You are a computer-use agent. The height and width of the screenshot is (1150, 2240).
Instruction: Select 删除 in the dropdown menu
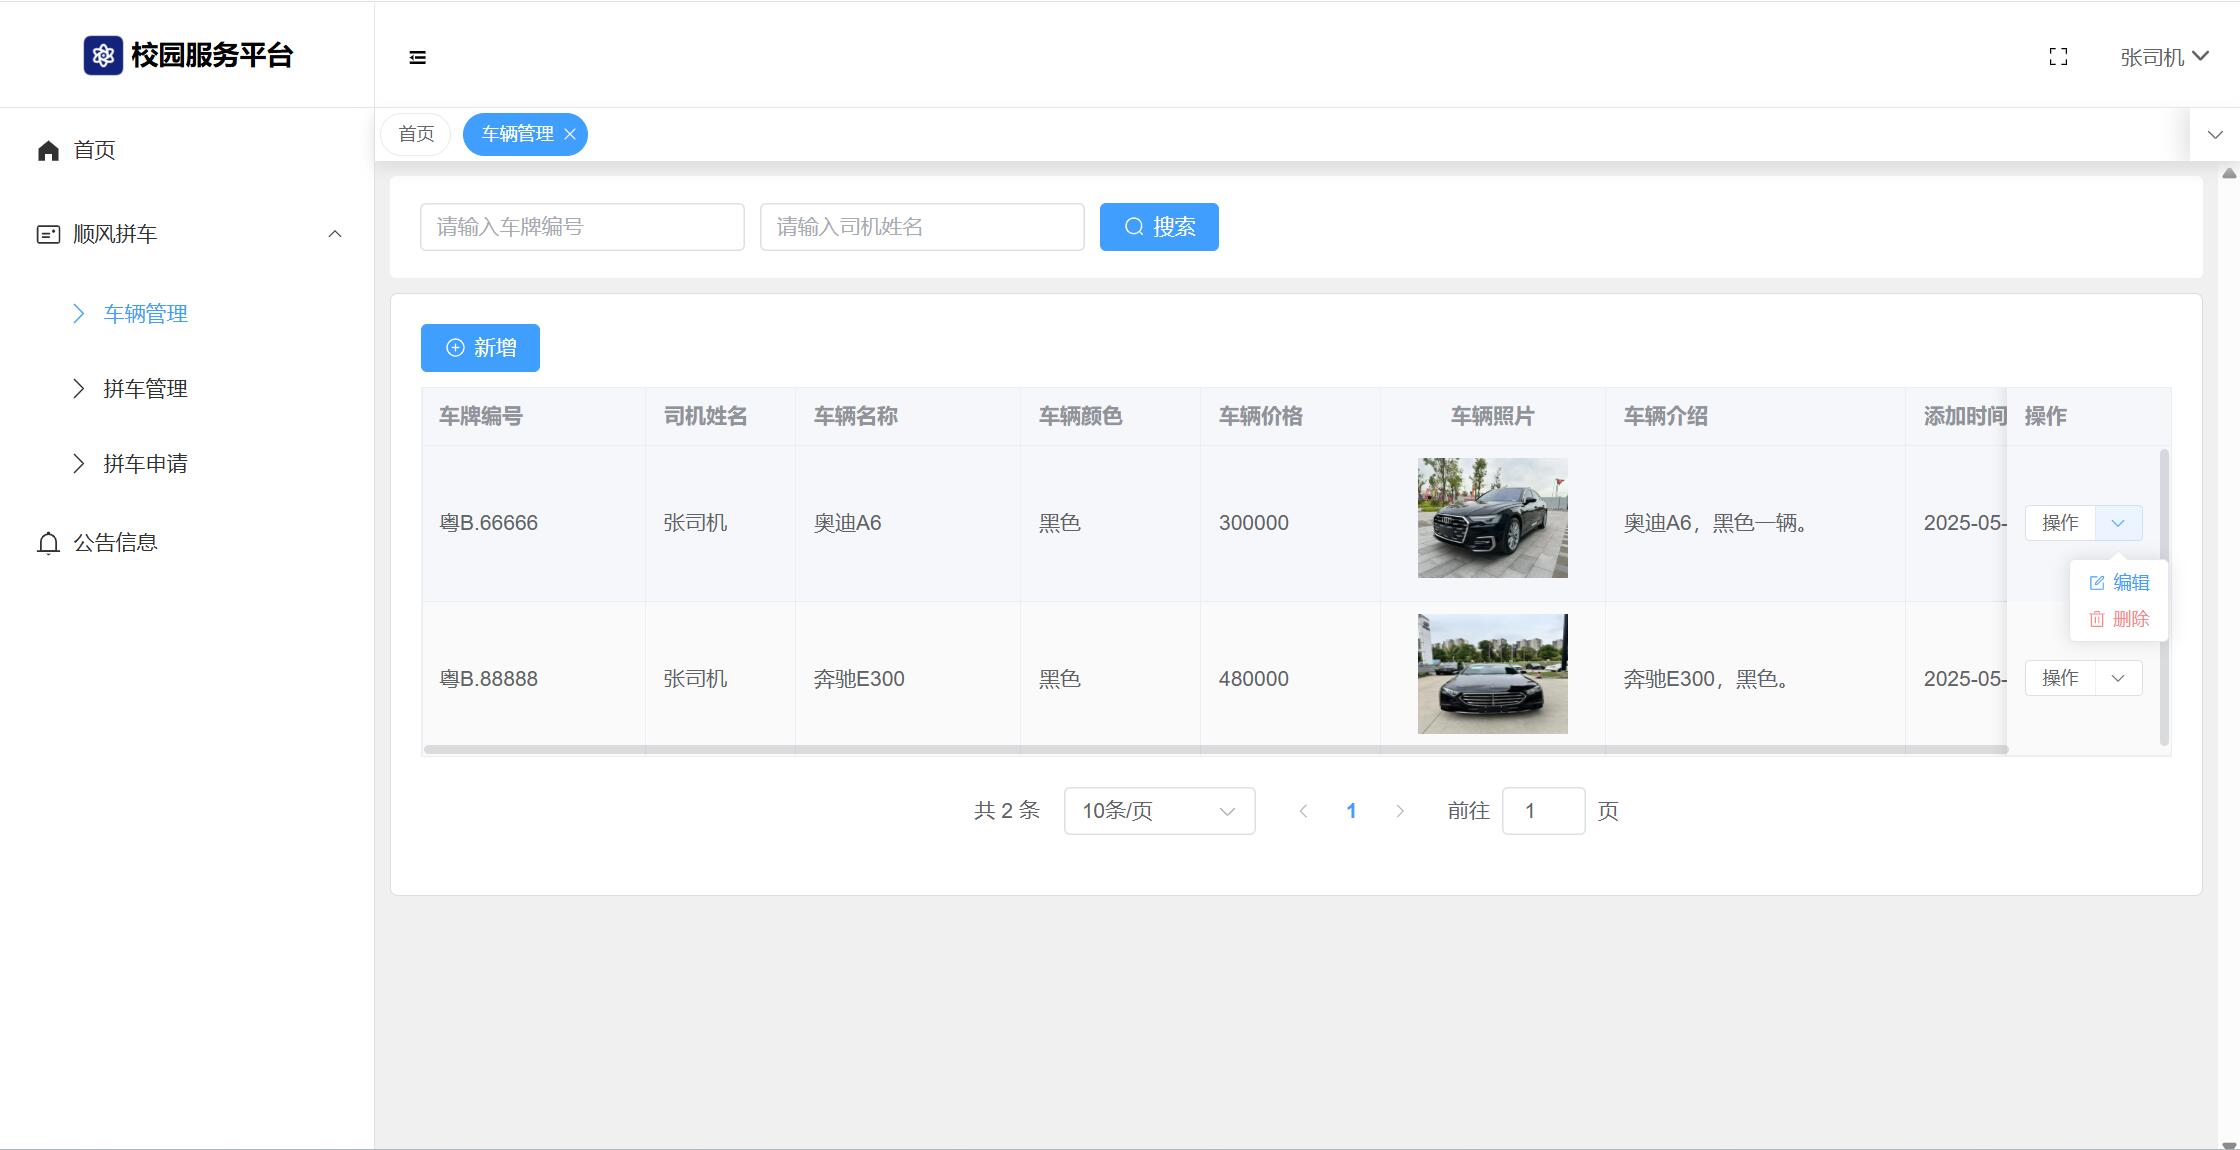[x=2120, y=619]
